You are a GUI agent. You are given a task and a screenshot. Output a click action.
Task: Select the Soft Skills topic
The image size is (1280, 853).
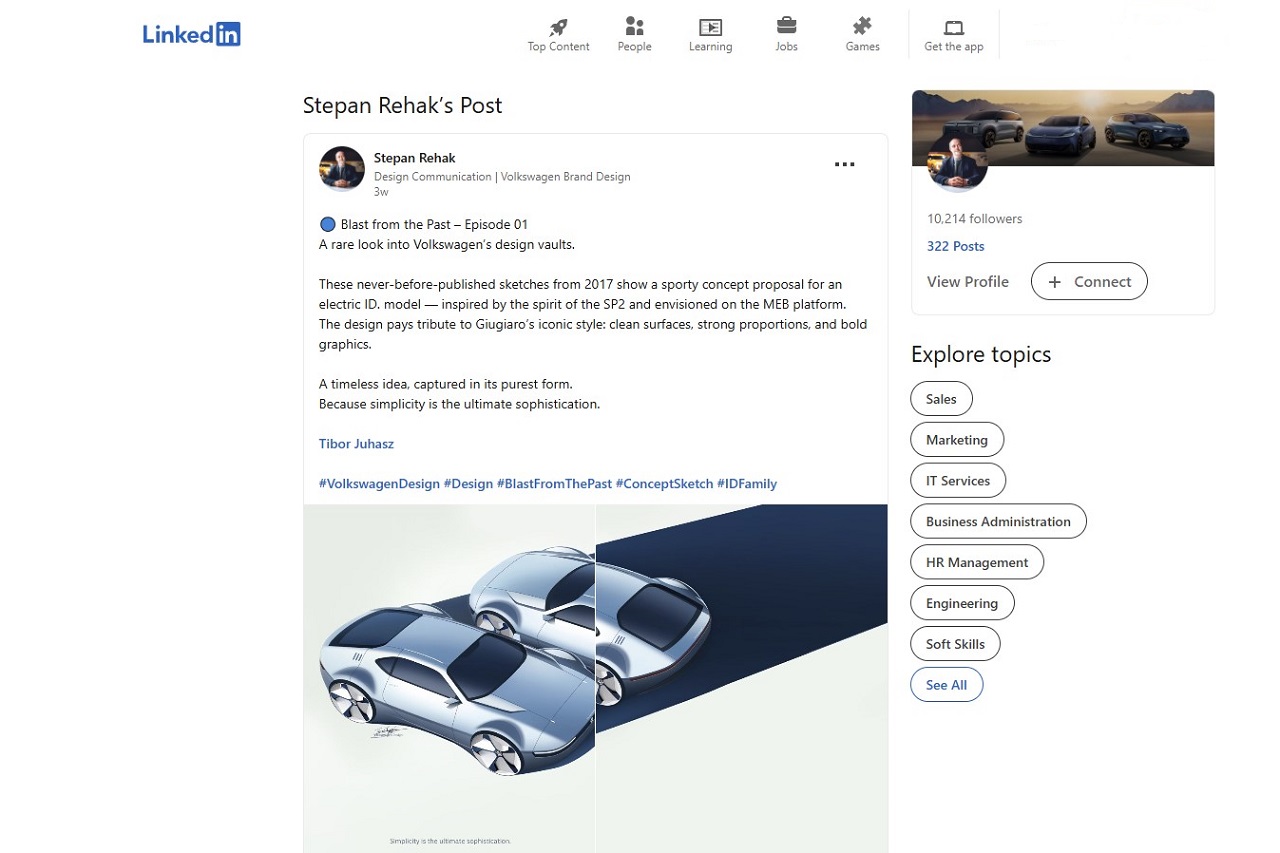[955, 645]
